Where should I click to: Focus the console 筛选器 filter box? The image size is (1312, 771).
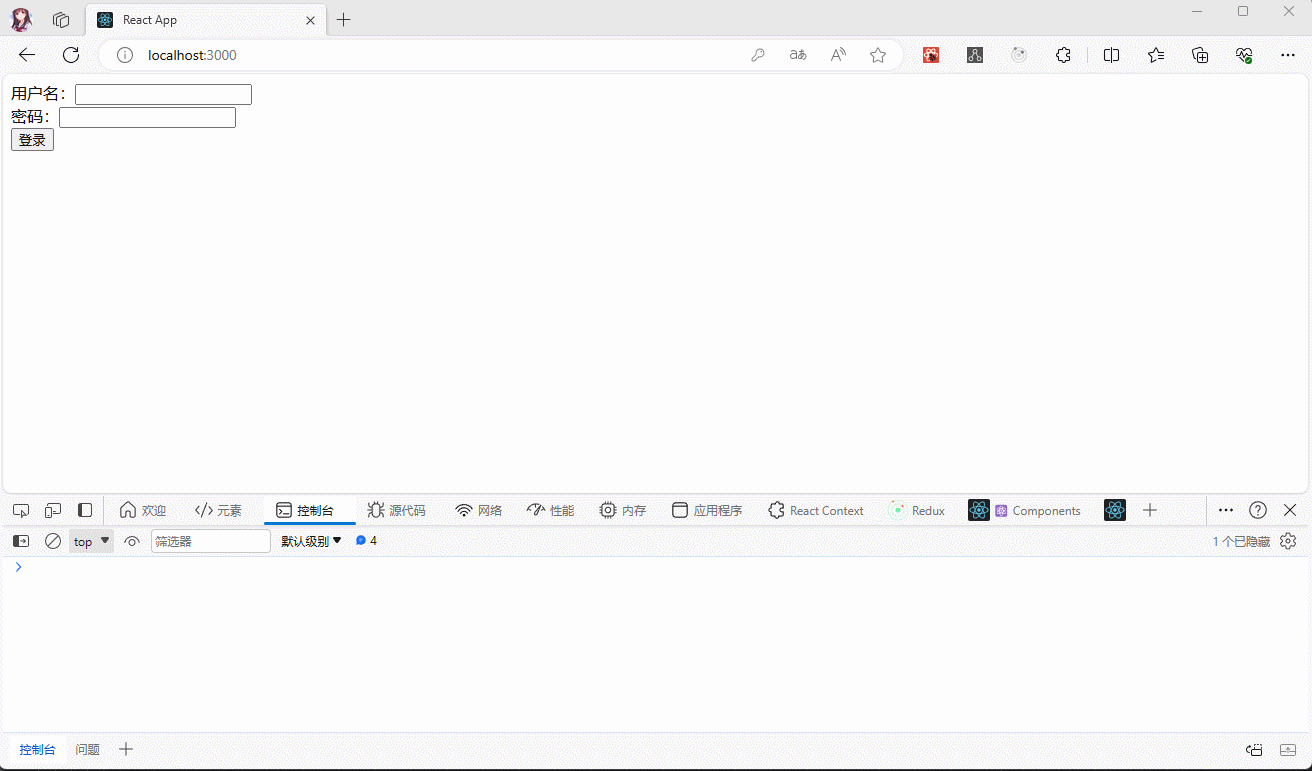tap(210, 541)
